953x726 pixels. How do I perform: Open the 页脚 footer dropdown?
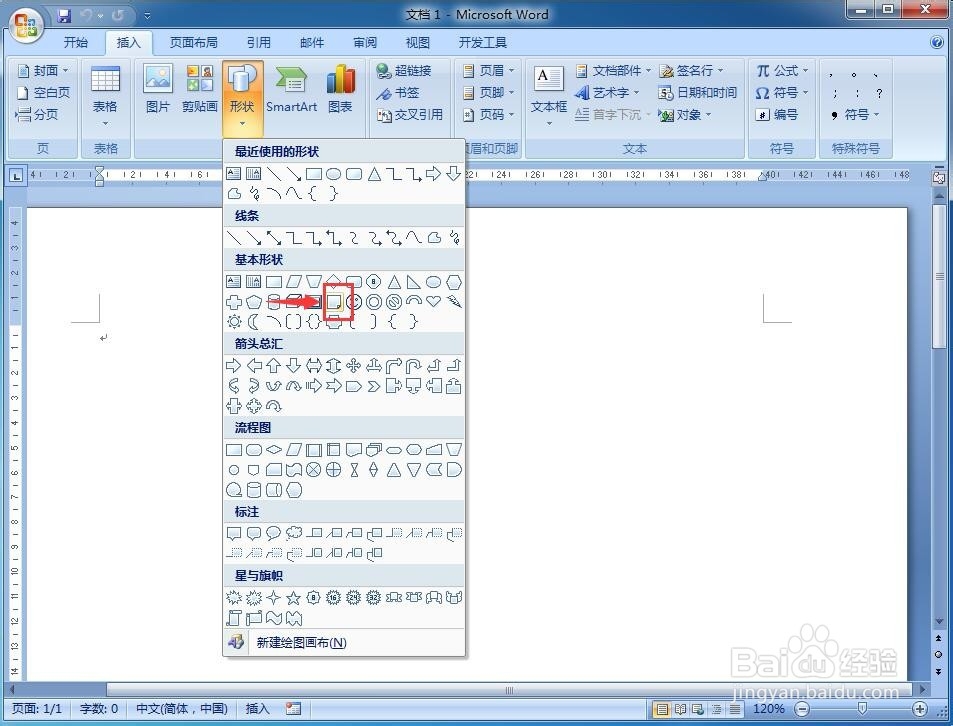(x=489, y=92)
